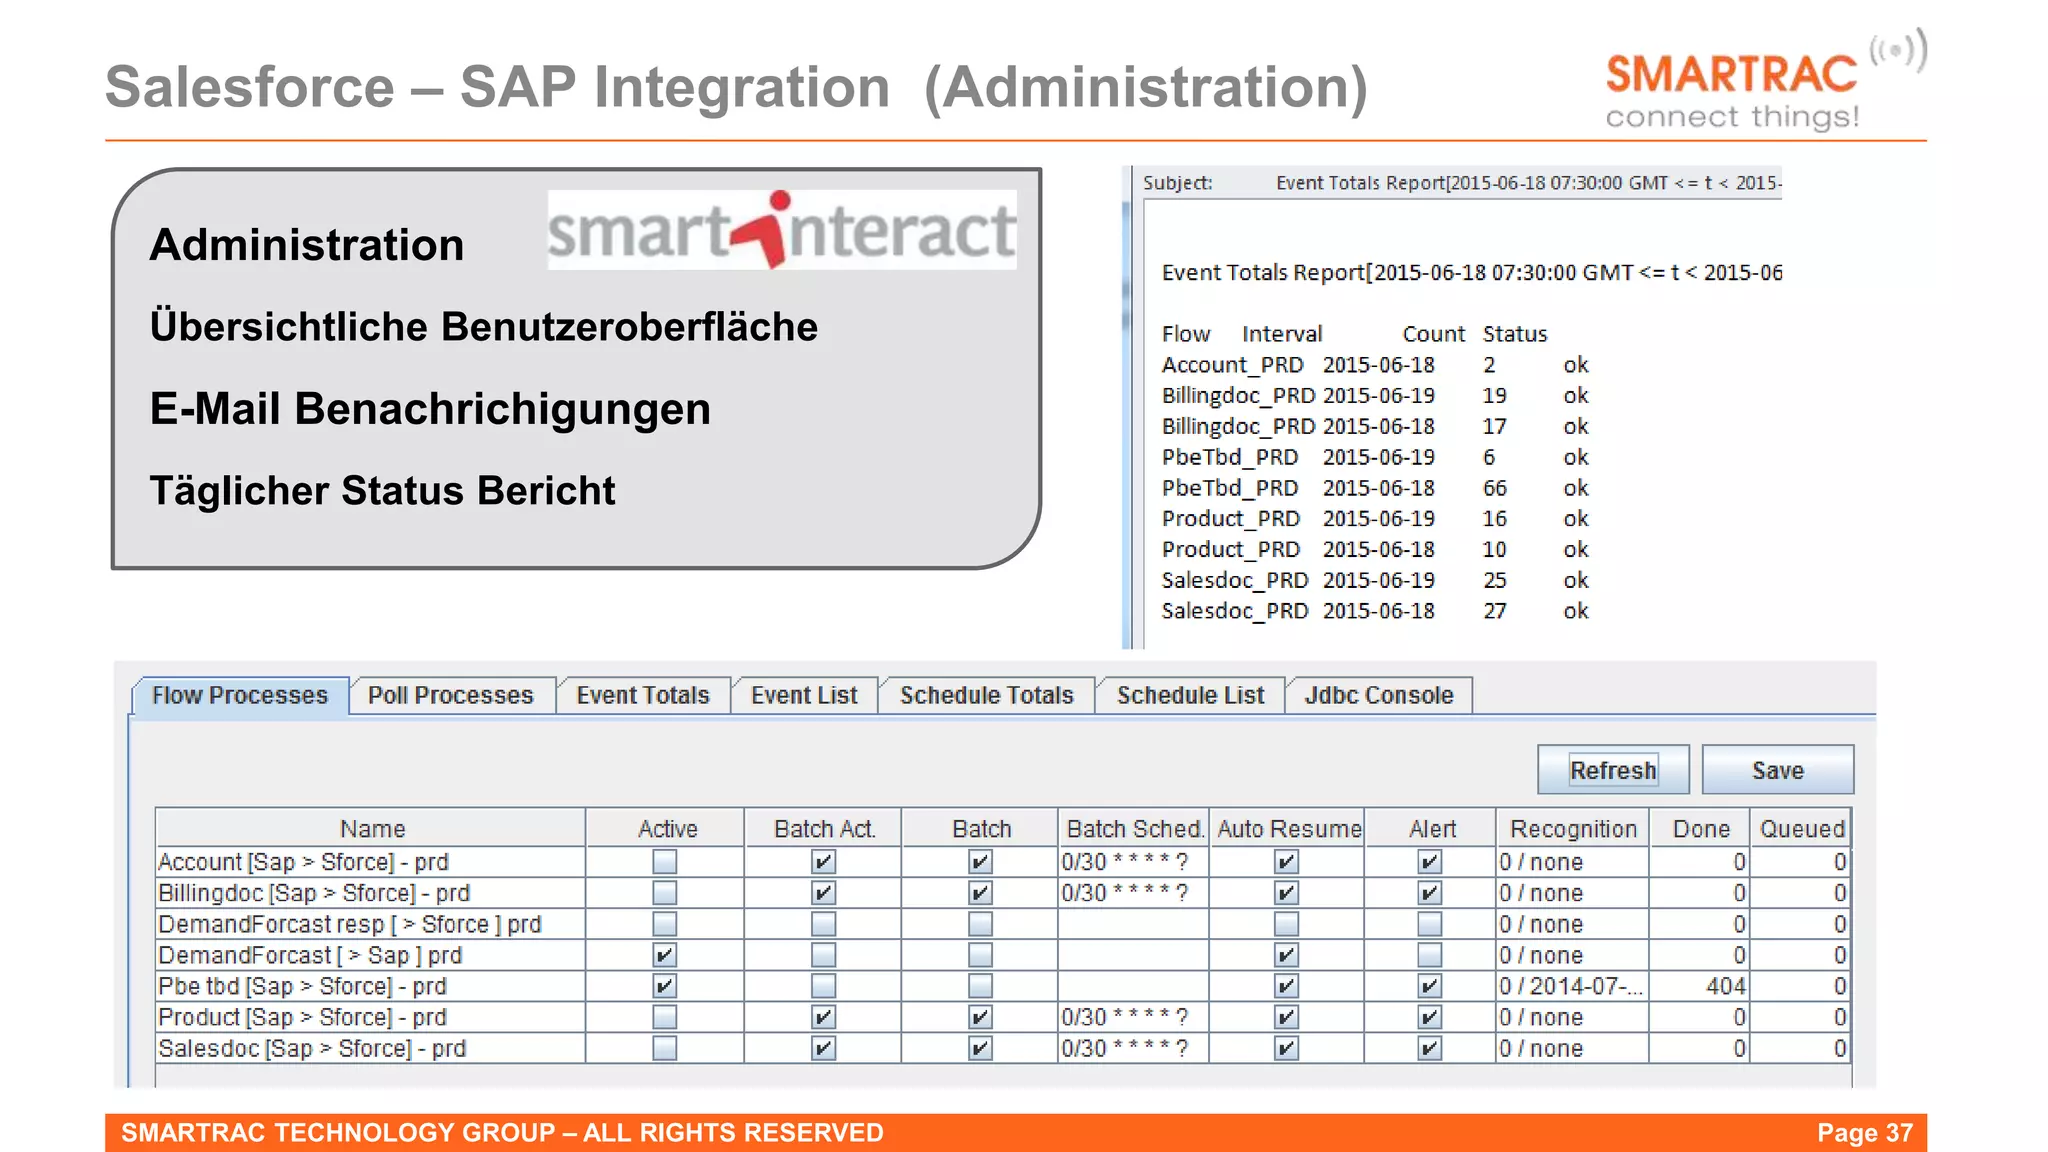The height and width of the screenshot is (1152, 2048).
Task: Open the Flow Processes tab
Action: (x=240, y=696)
